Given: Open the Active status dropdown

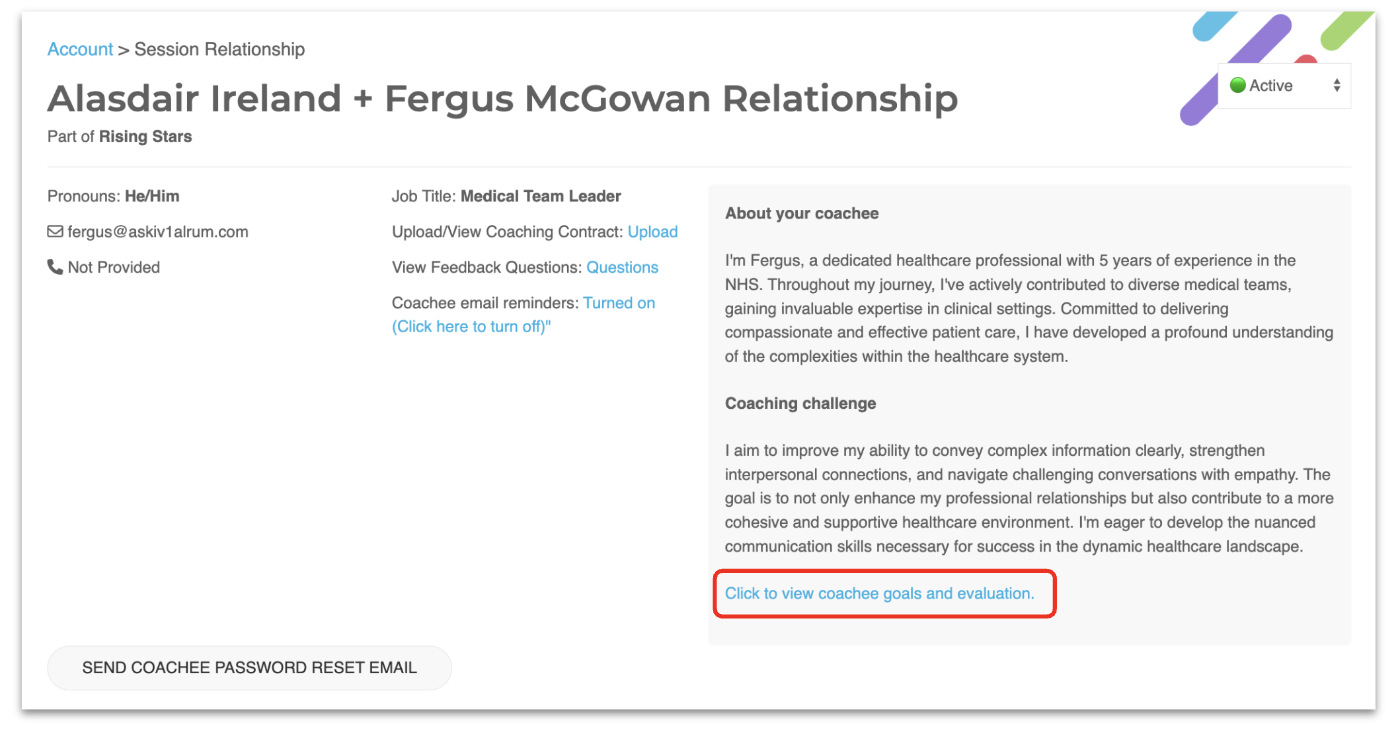Looking at the screenshot, I should [1284, 86].
